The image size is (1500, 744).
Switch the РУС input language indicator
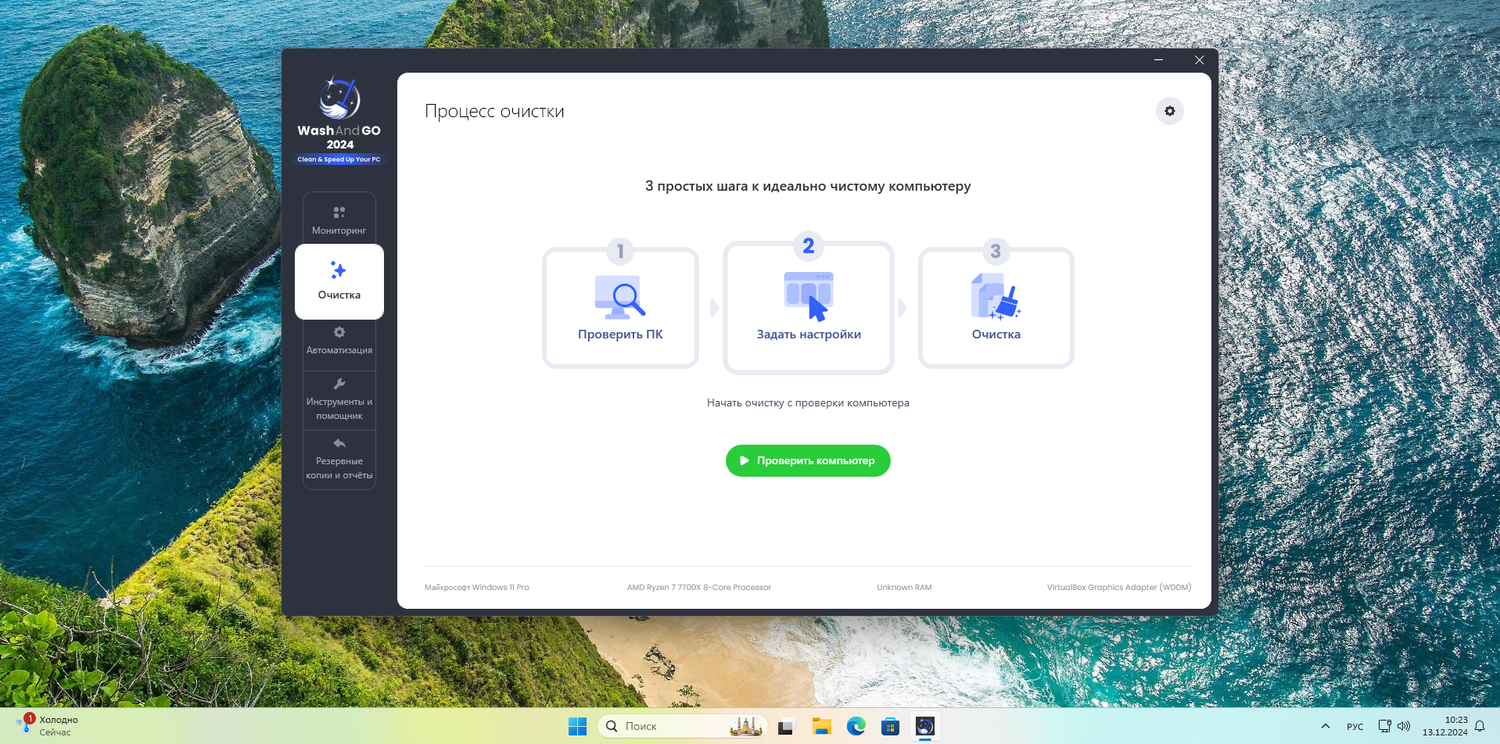[x=1355, y=726]
